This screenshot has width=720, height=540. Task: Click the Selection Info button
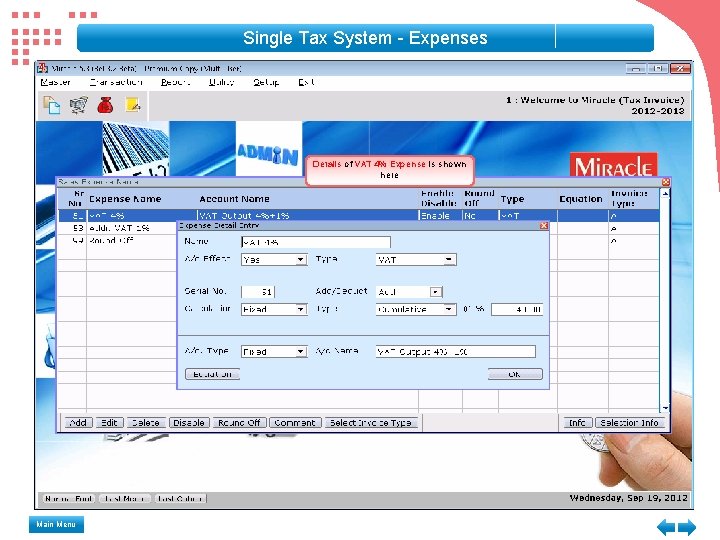pos(630,422)
